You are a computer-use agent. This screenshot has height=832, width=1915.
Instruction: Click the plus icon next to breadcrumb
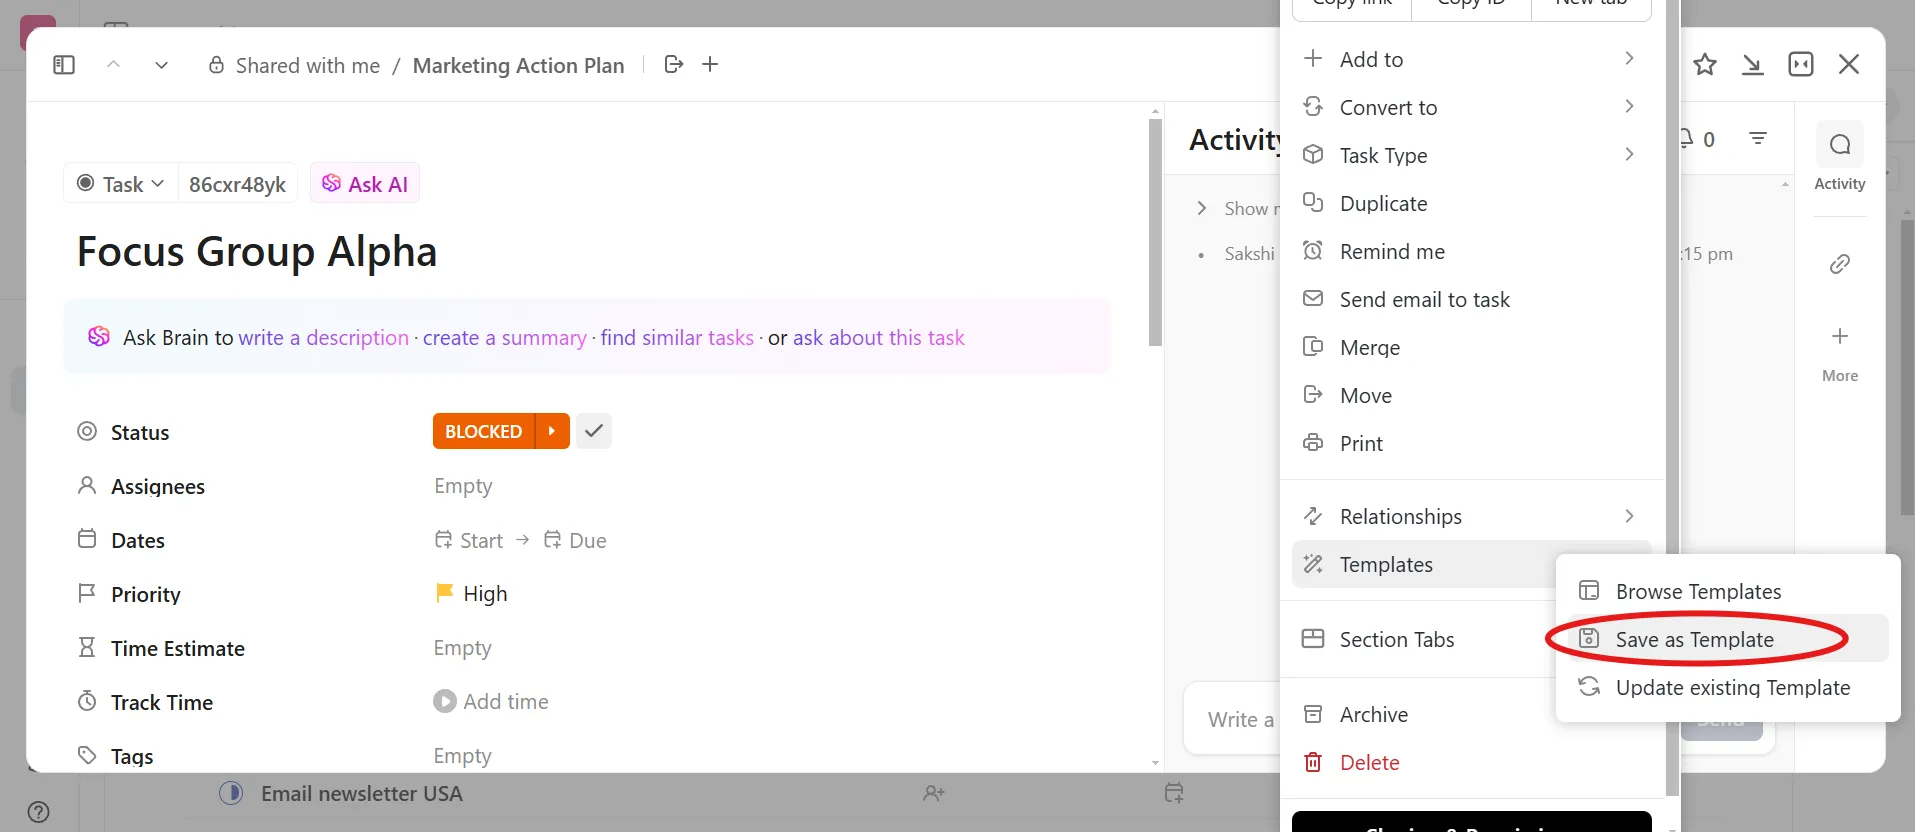[x=710, y=64]
